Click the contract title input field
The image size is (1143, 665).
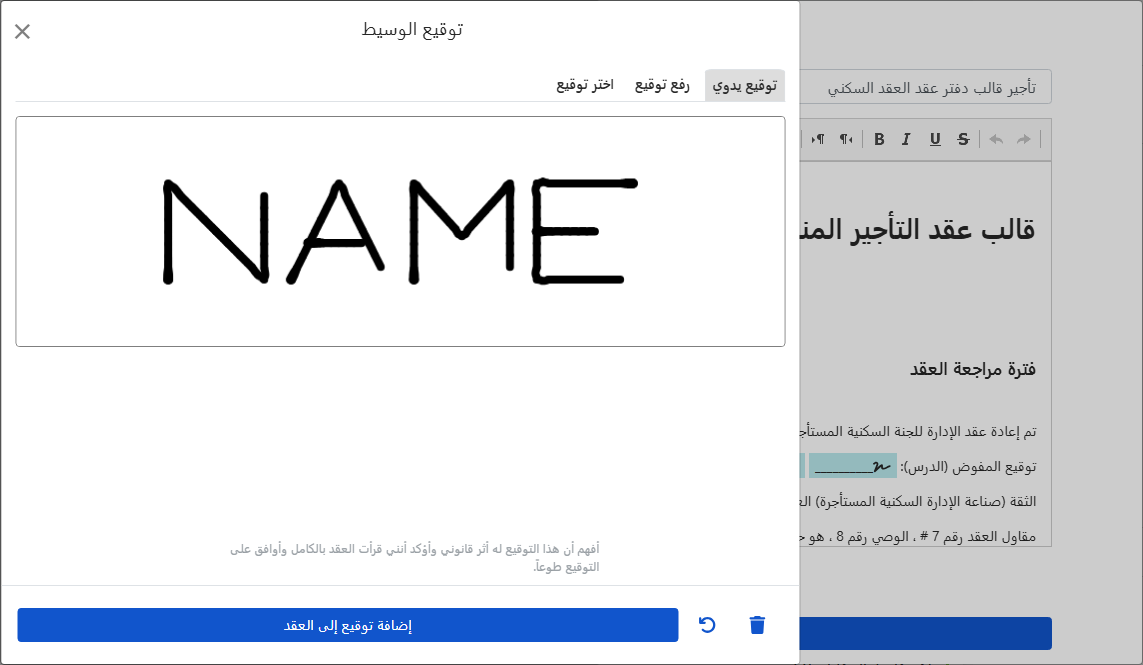pyautogui.click(x=926, y=88)
